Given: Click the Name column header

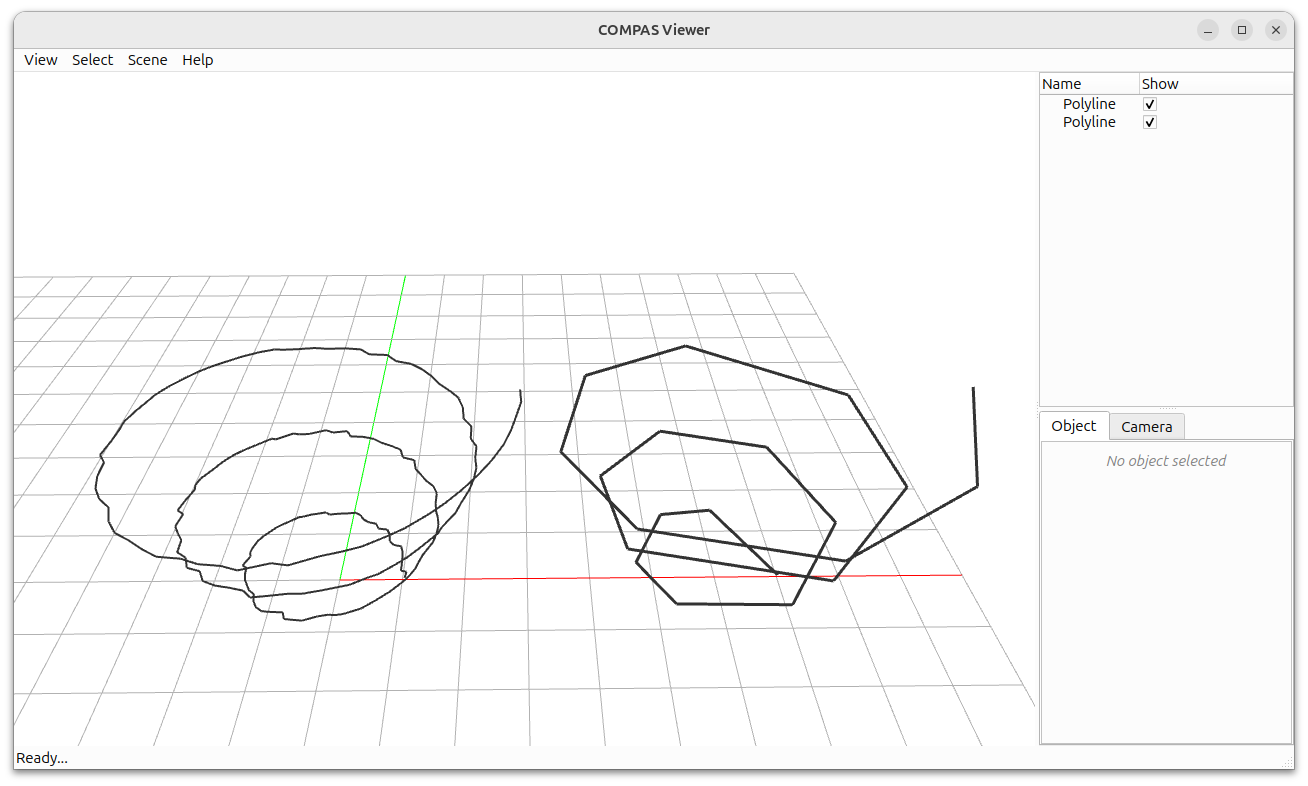Looking at the screenshot, I should point(1062,83).
